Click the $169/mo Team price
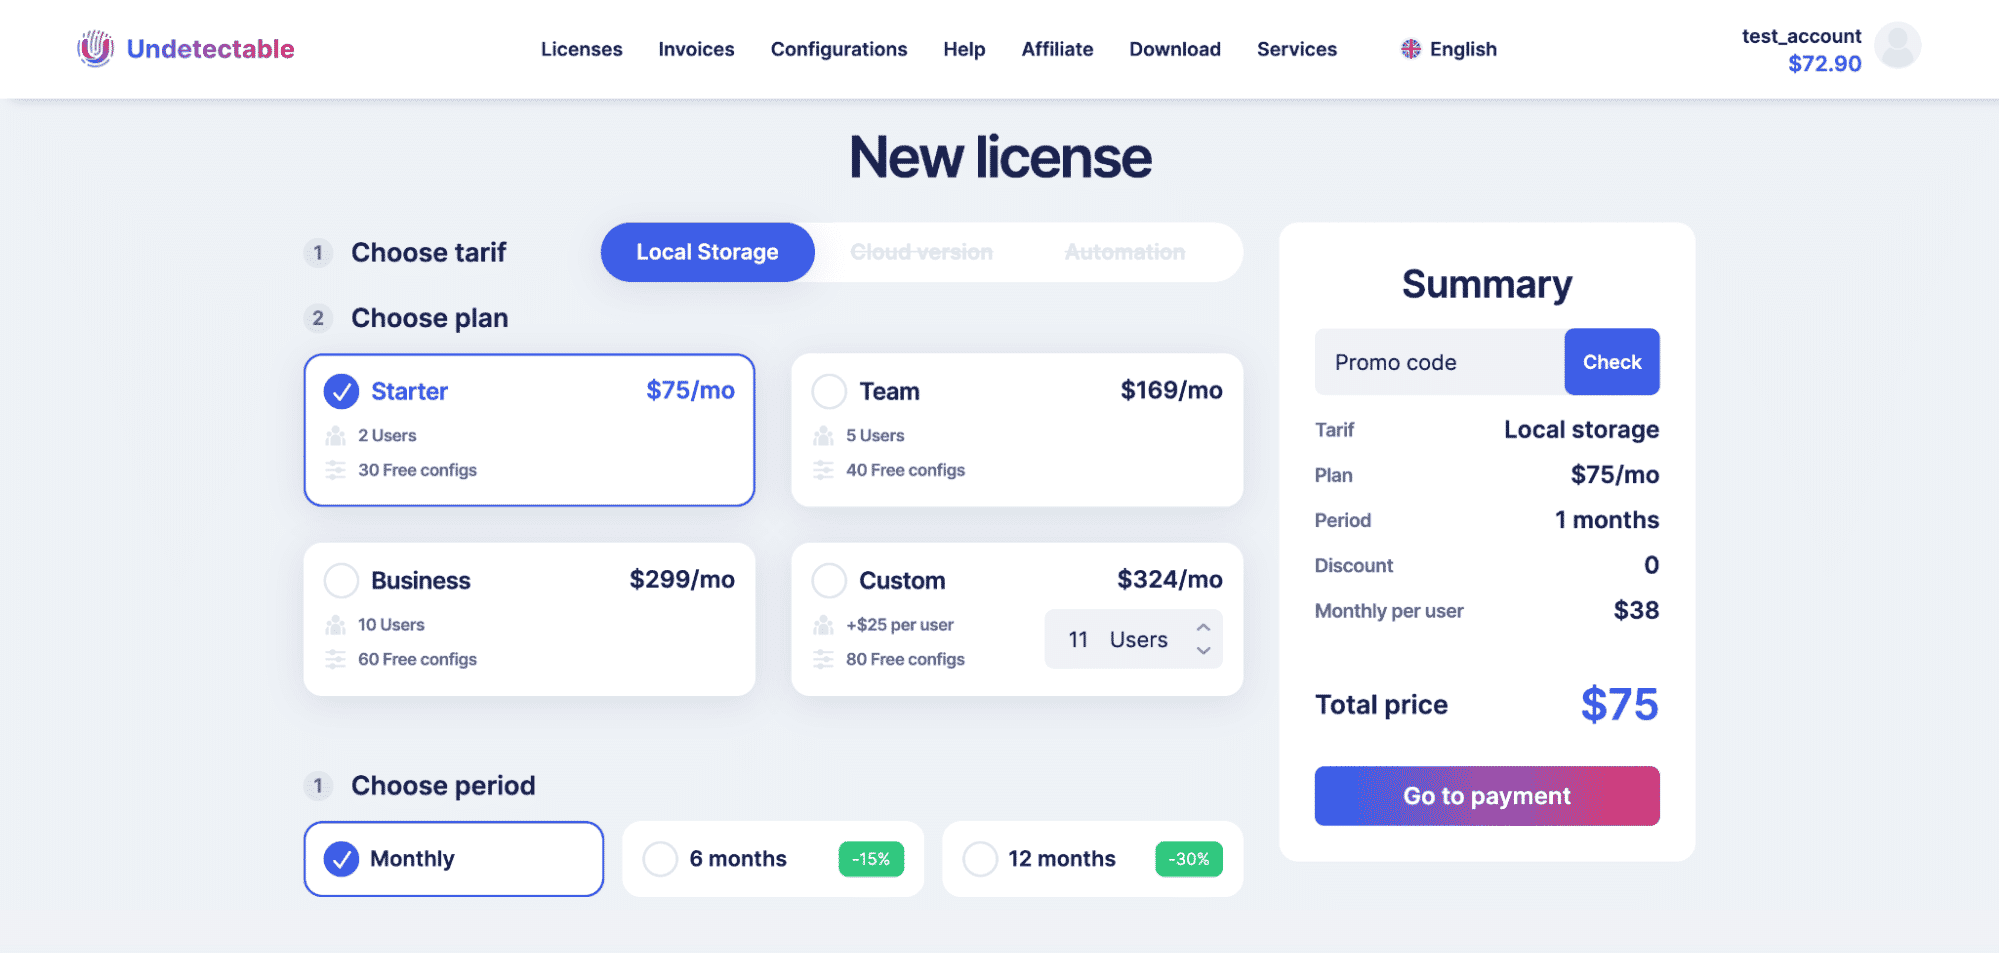The image size is (1999, 953). 1171,391
